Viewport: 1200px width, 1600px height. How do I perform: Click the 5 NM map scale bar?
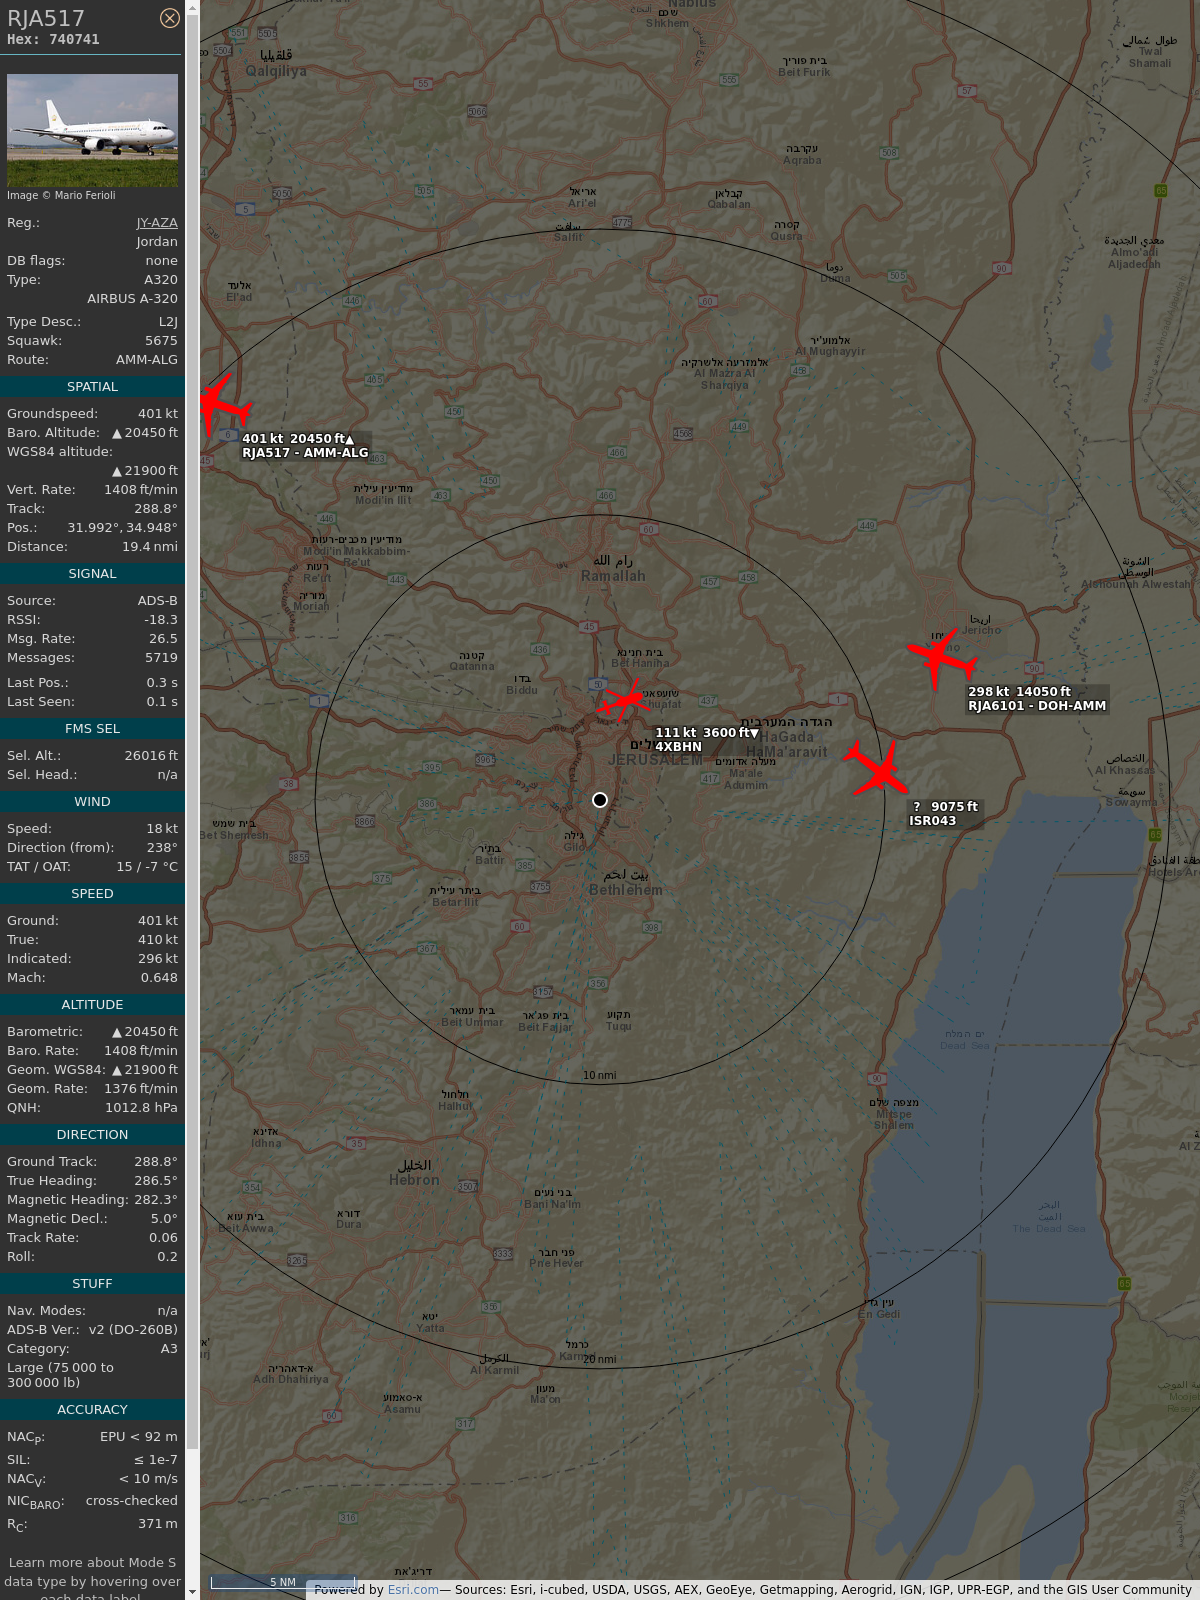tap(283, 1582)
